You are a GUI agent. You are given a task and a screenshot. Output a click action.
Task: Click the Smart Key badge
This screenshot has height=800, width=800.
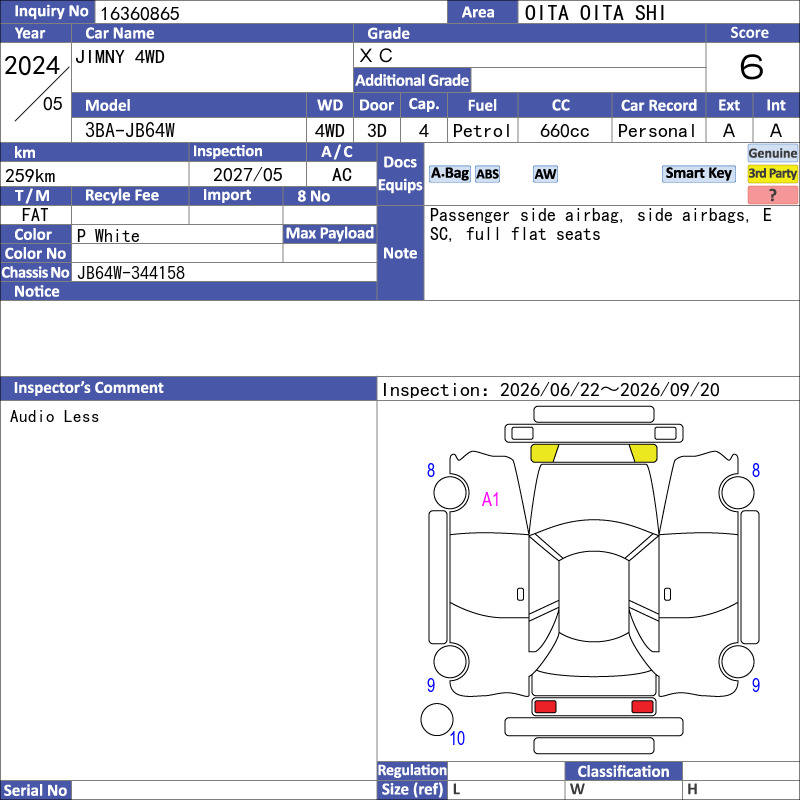tap(698, 173)
